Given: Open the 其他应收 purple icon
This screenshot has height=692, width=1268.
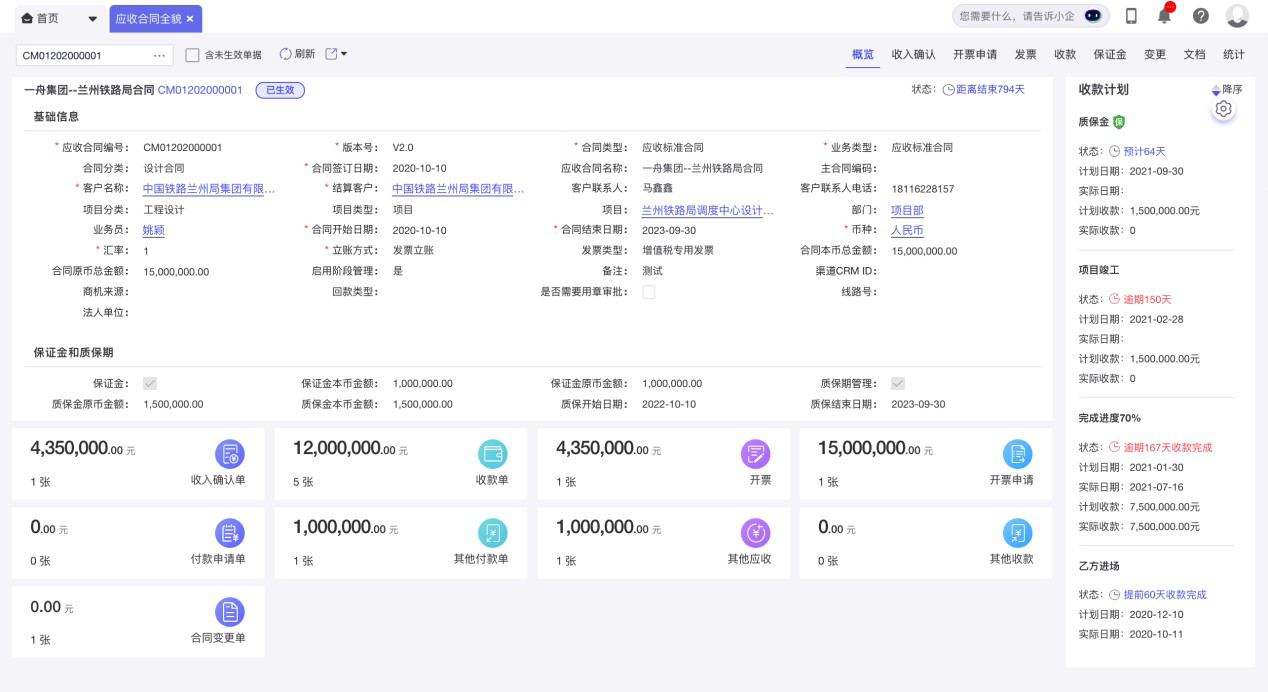Looking at the screenshot, I should pyautogui.click(x=755, y=533).
